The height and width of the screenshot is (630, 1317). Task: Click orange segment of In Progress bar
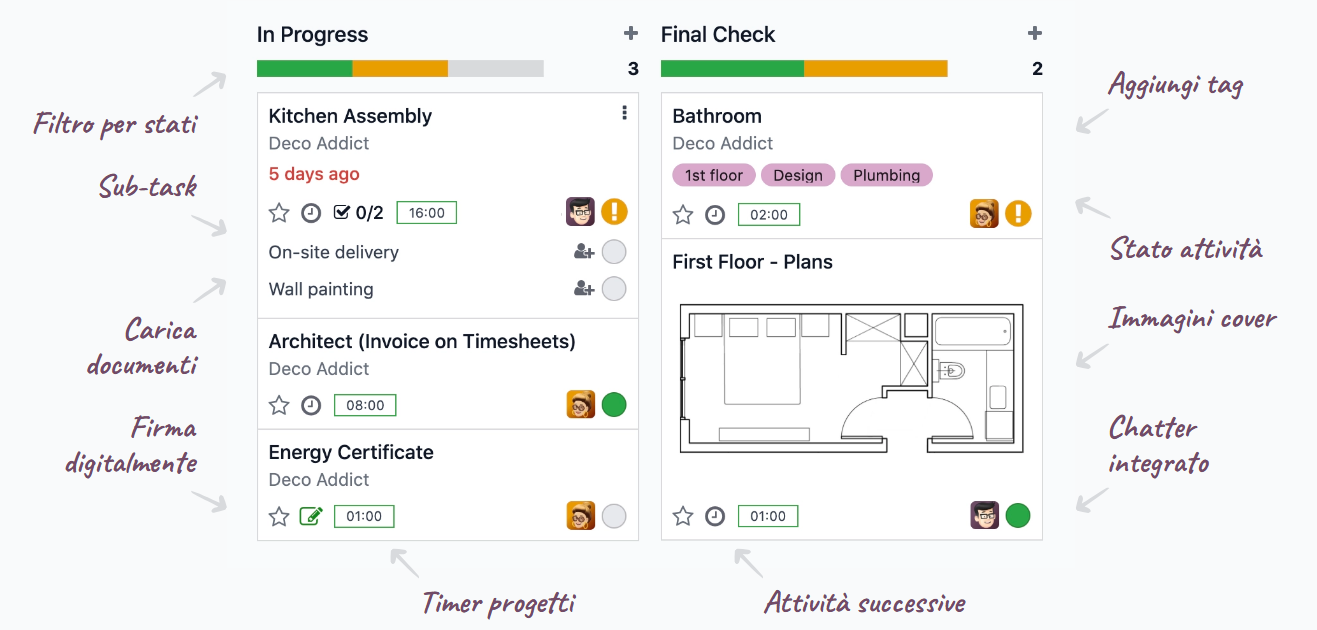click(400, 69)
